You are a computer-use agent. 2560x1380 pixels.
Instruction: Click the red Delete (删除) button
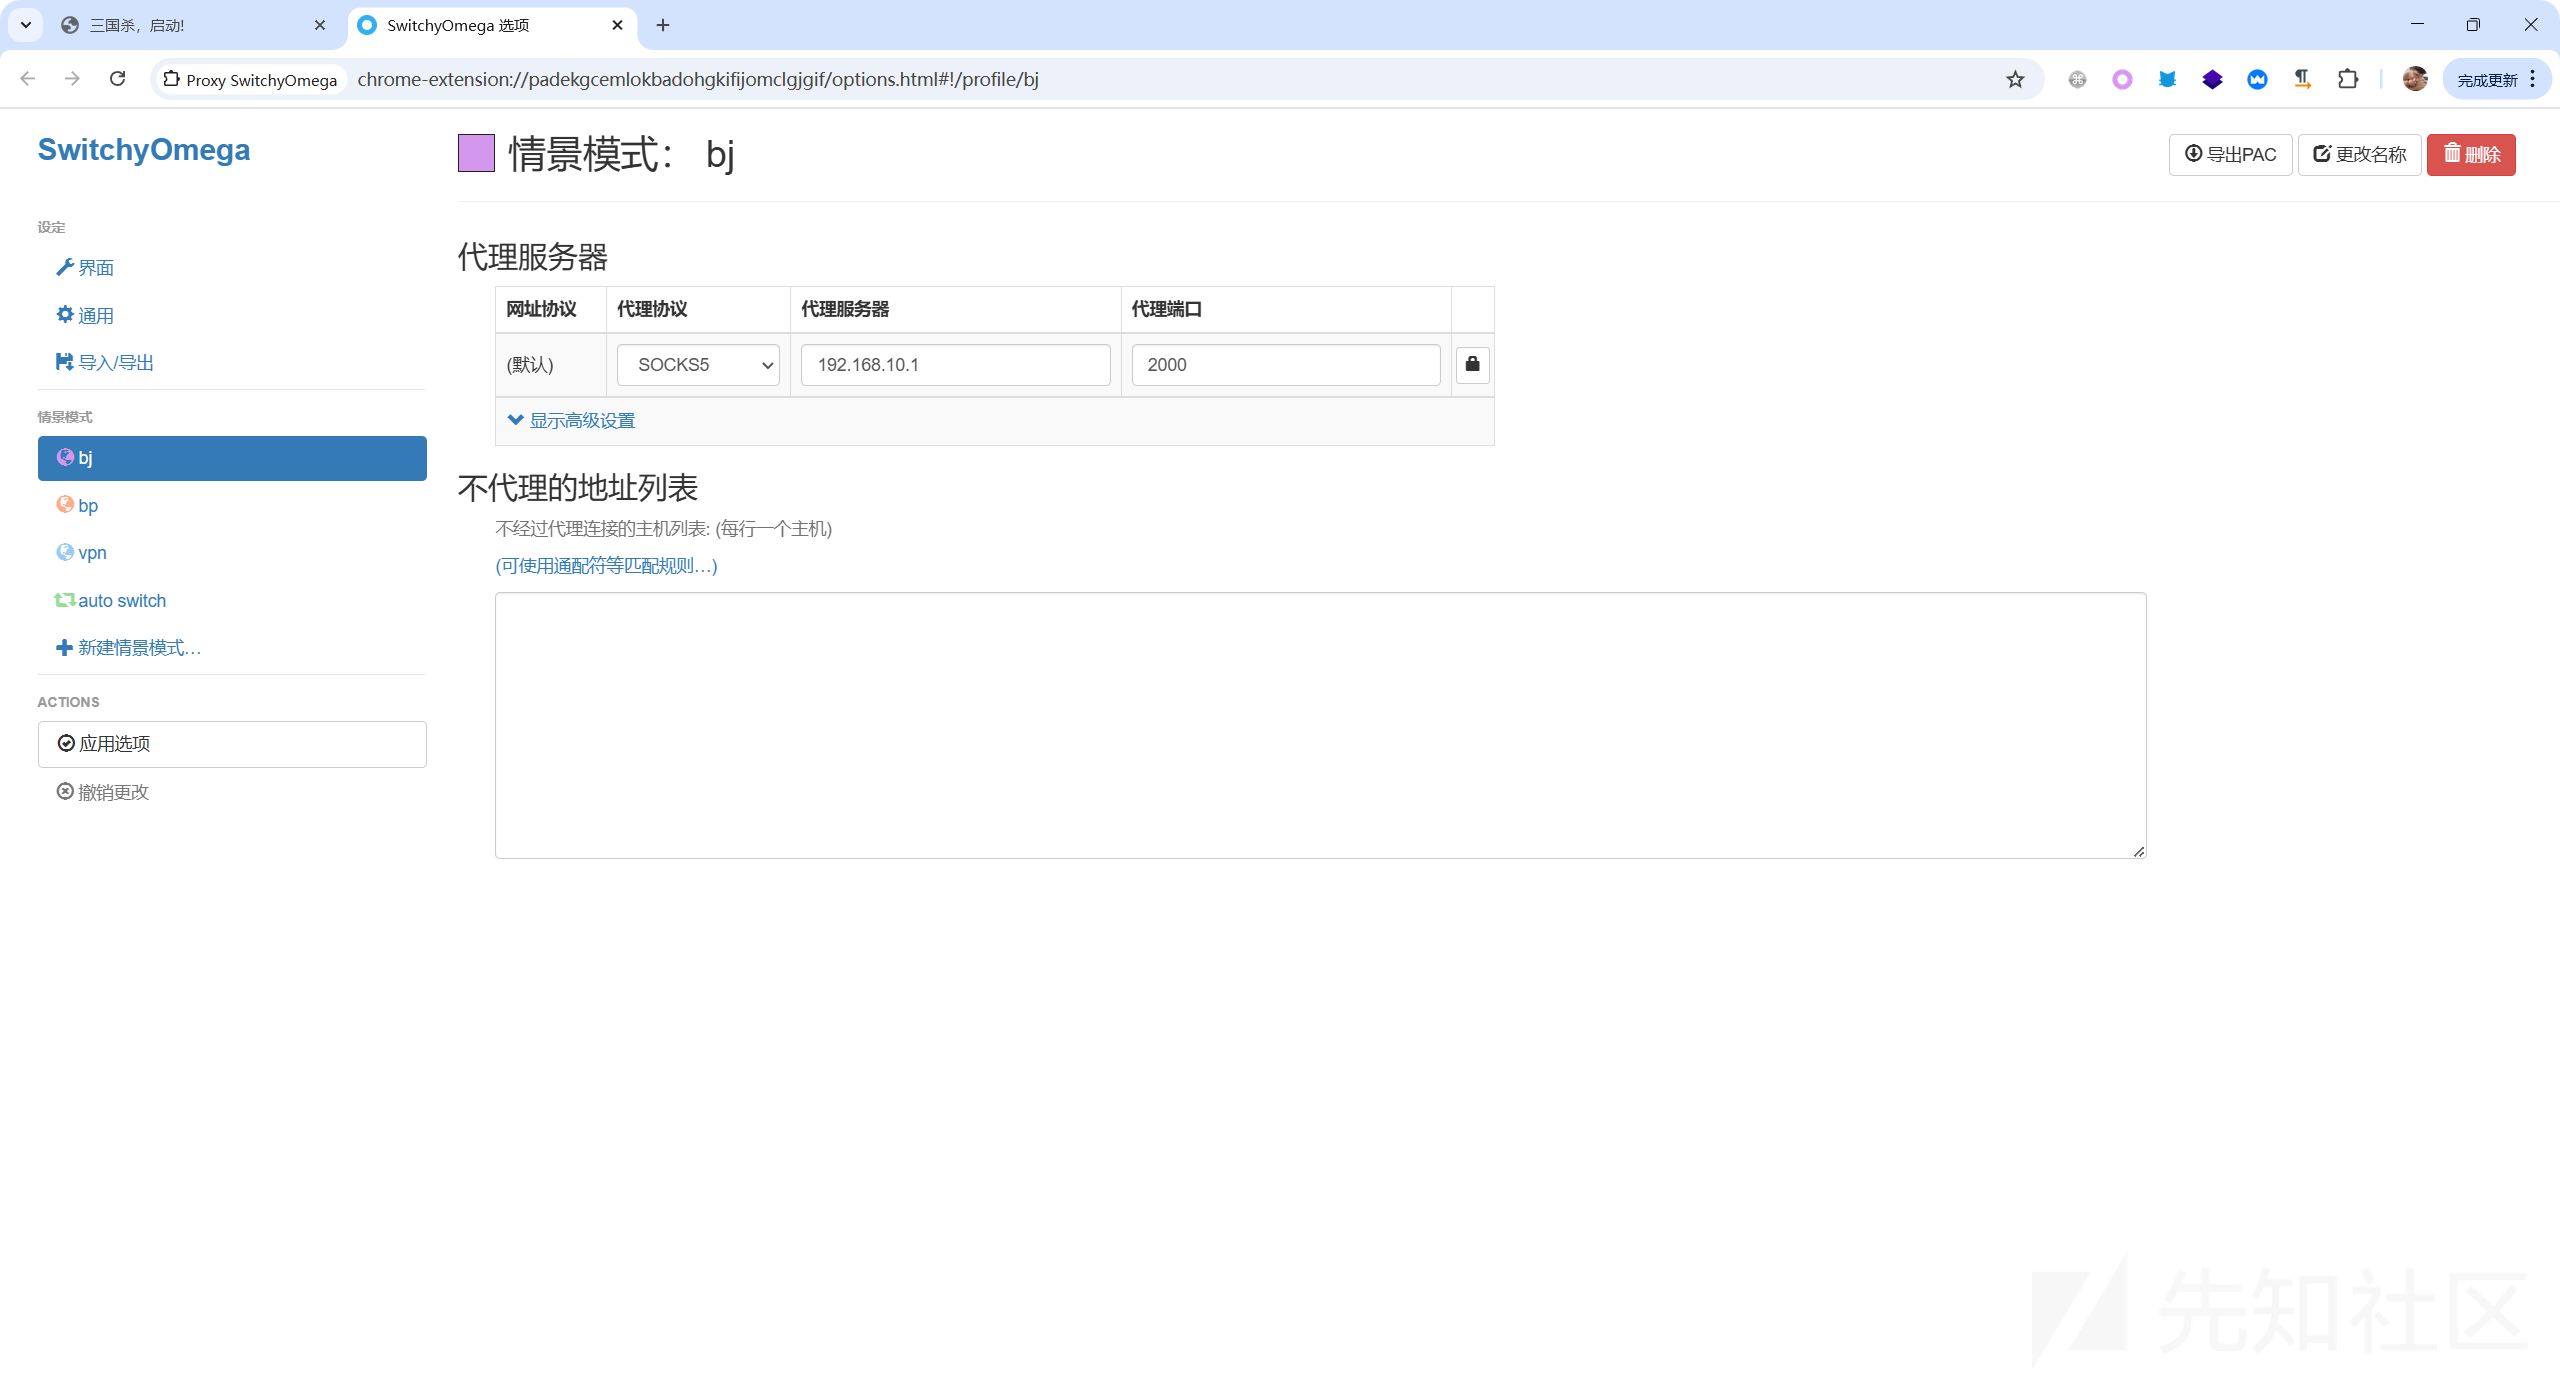coord(2471,154)
